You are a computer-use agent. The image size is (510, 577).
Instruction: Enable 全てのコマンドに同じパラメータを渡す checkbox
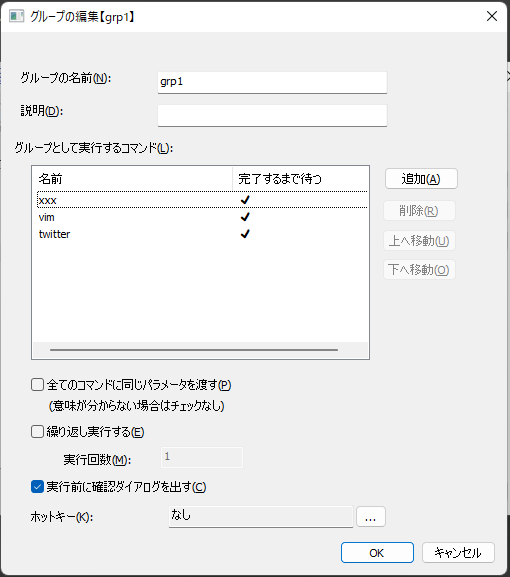click(38, 385)
